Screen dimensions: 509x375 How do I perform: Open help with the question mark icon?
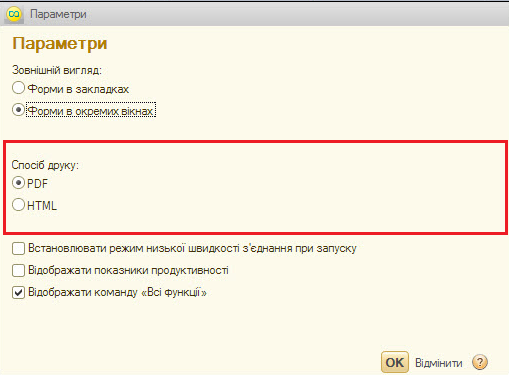(480, 362)
